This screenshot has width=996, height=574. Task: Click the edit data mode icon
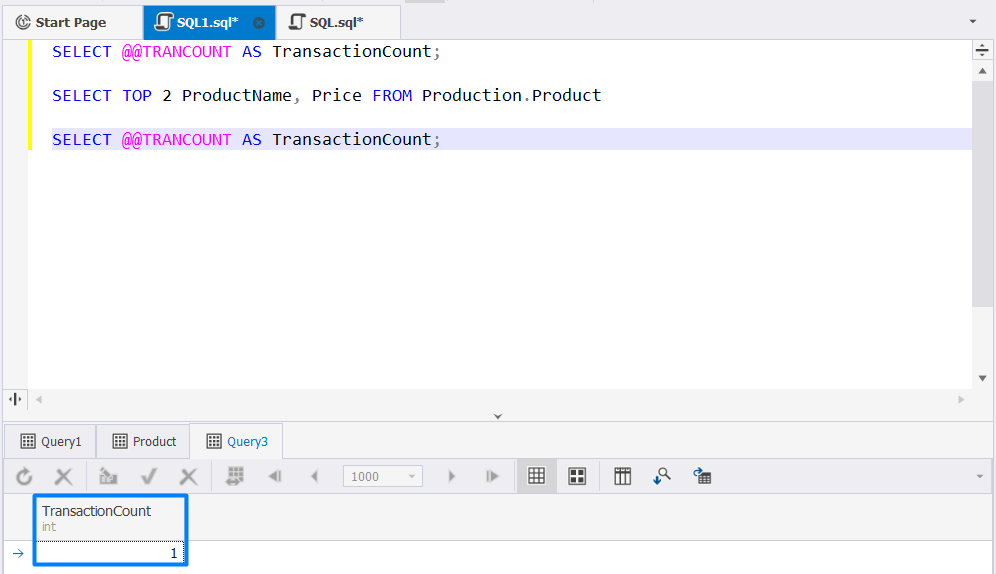pyautogui.click(x=108, y=476)
